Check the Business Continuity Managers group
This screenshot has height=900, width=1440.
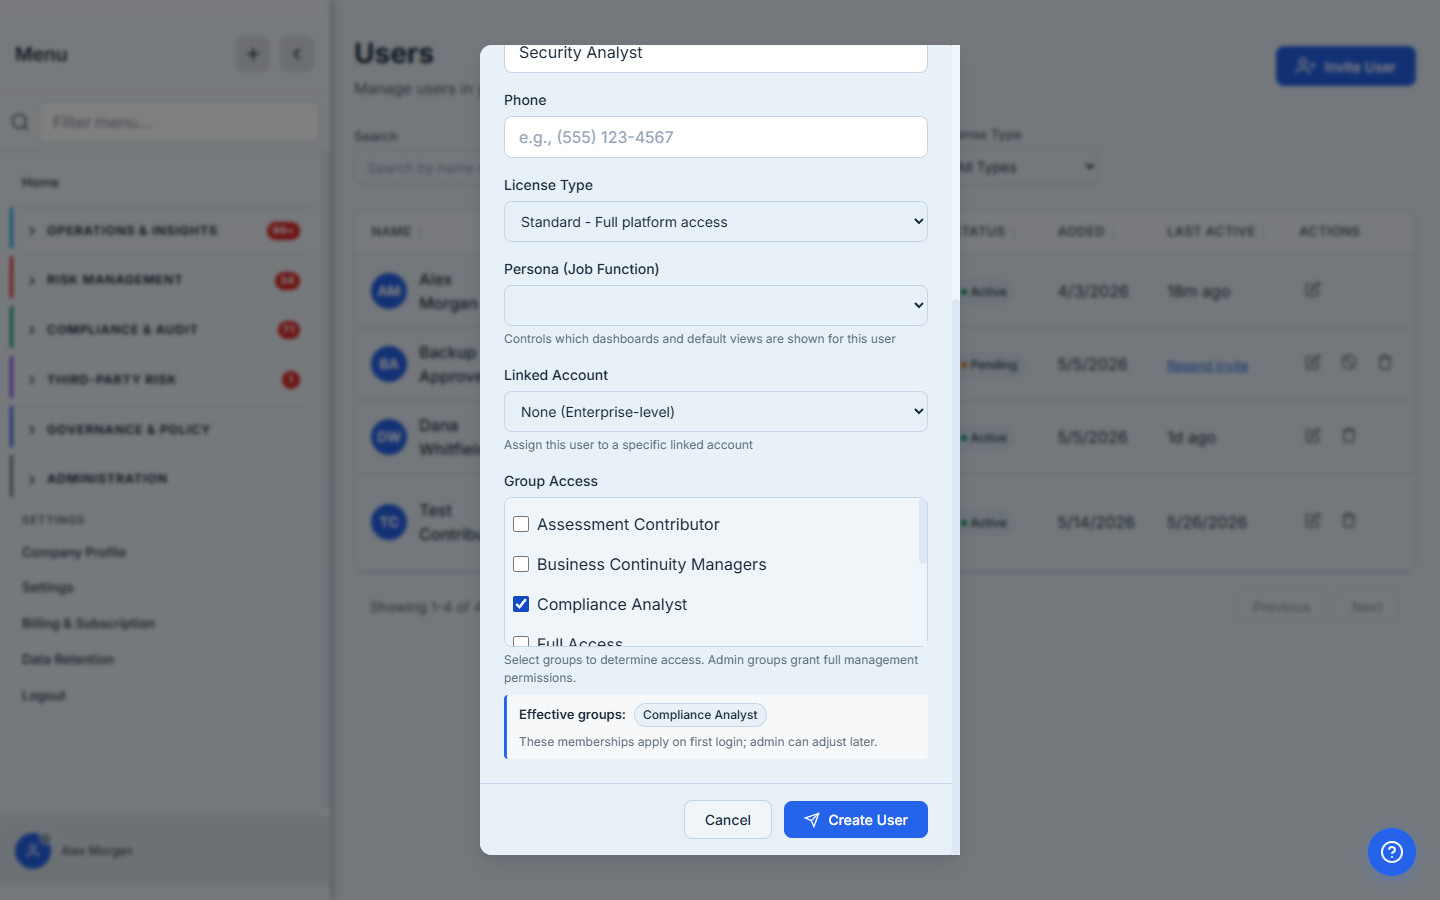[521, 564]
